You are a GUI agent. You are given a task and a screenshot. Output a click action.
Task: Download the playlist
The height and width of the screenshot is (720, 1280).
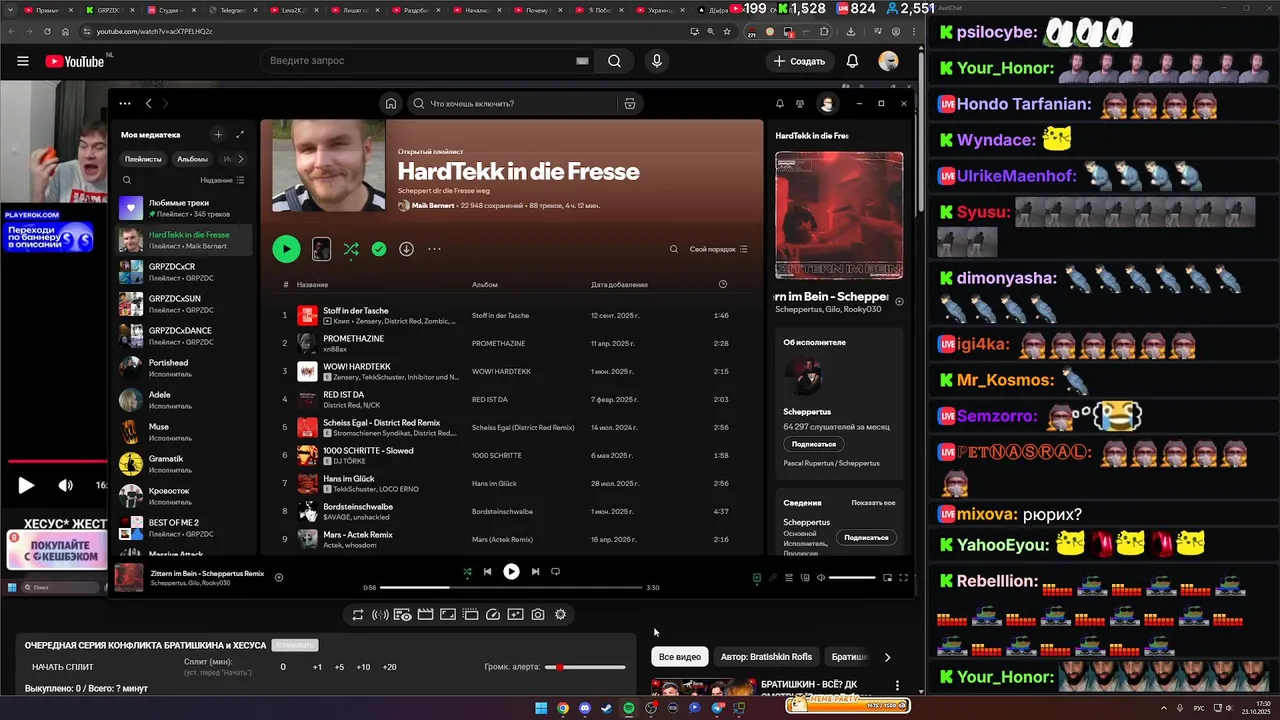pos(406,249)
